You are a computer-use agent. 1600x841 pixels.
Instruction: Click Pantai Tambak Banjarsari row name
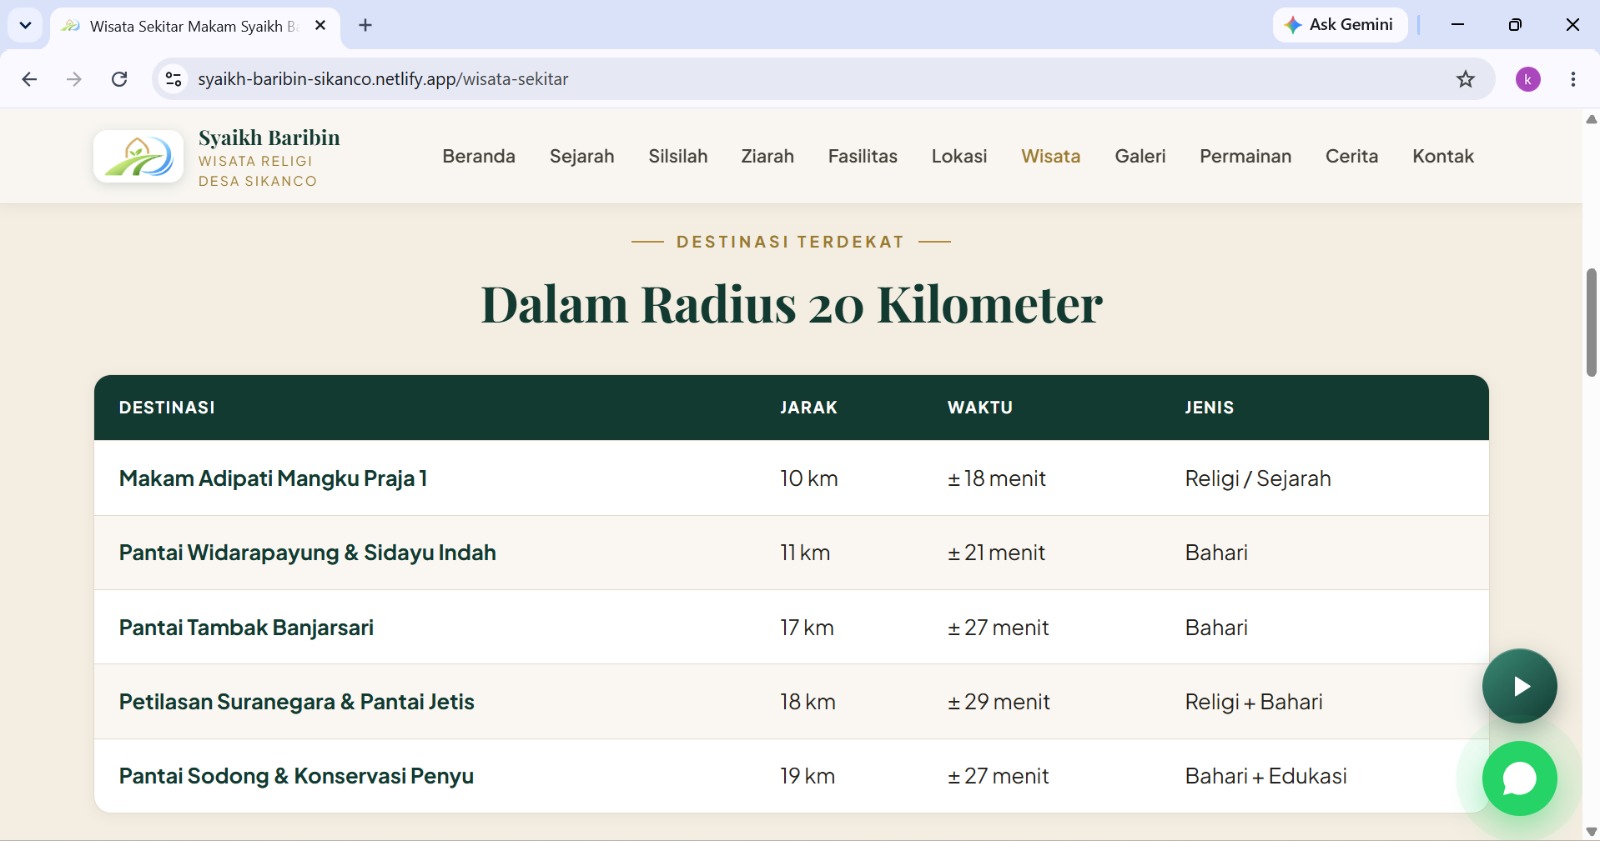[x=246, y=627]
